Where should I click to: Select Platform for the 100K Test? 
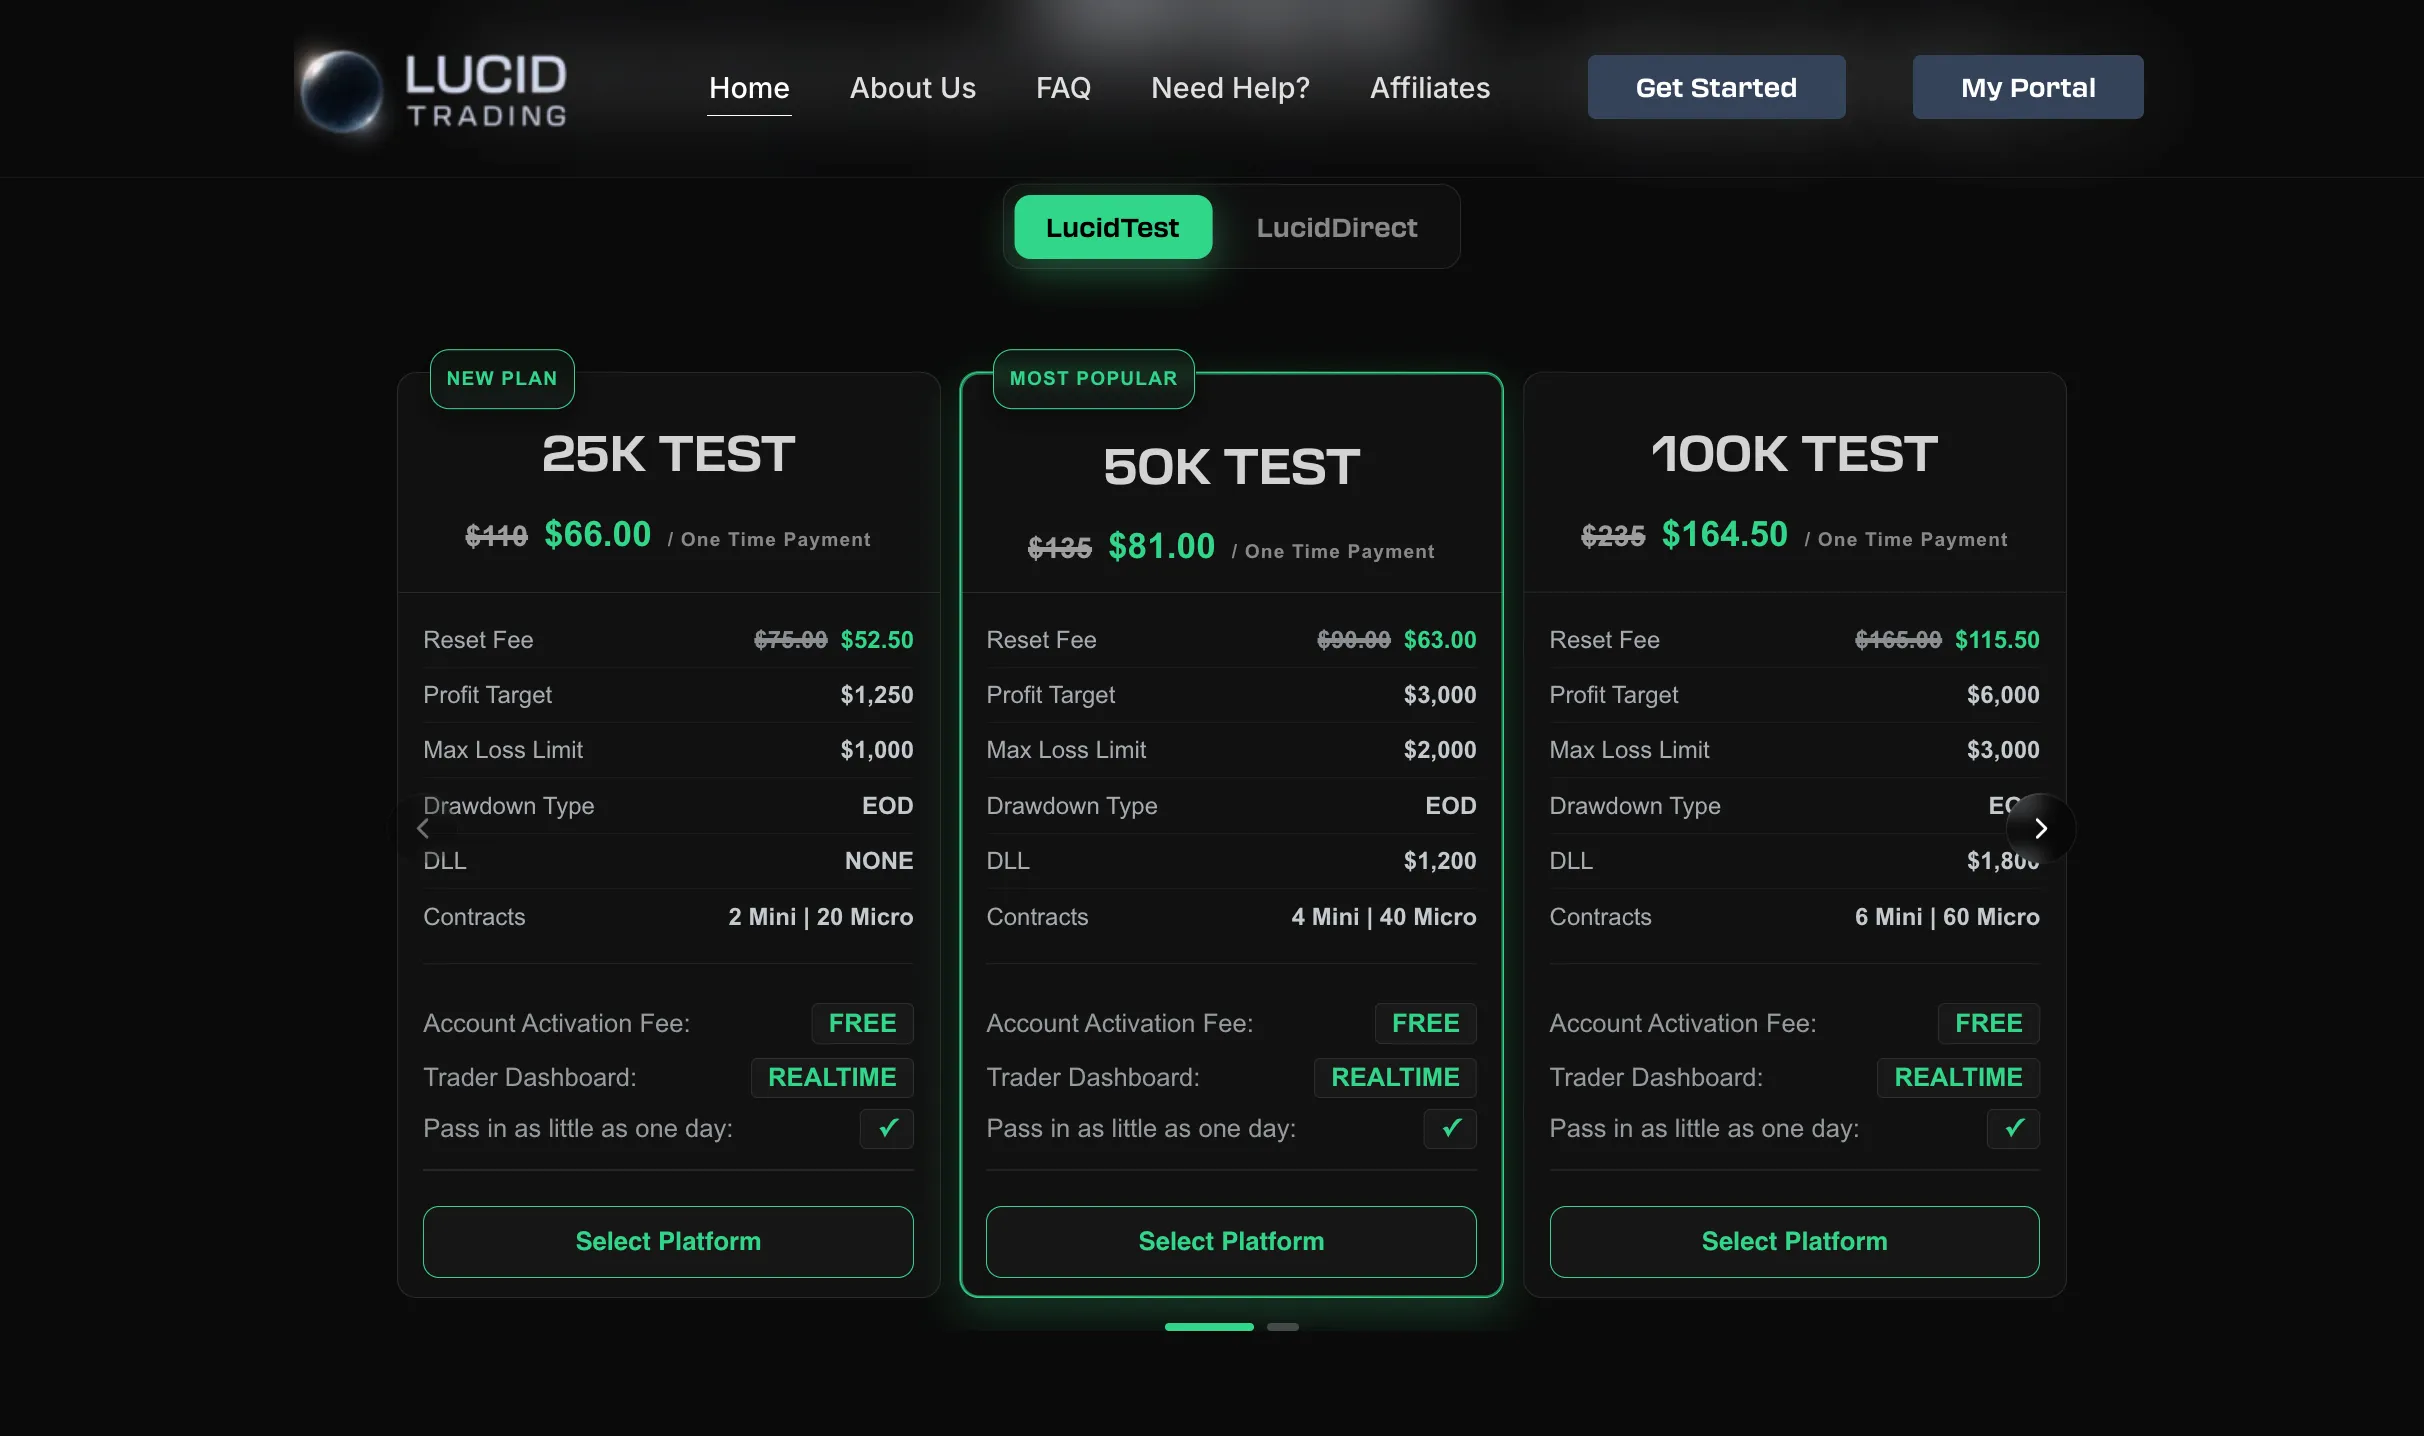point(1794,1241)
